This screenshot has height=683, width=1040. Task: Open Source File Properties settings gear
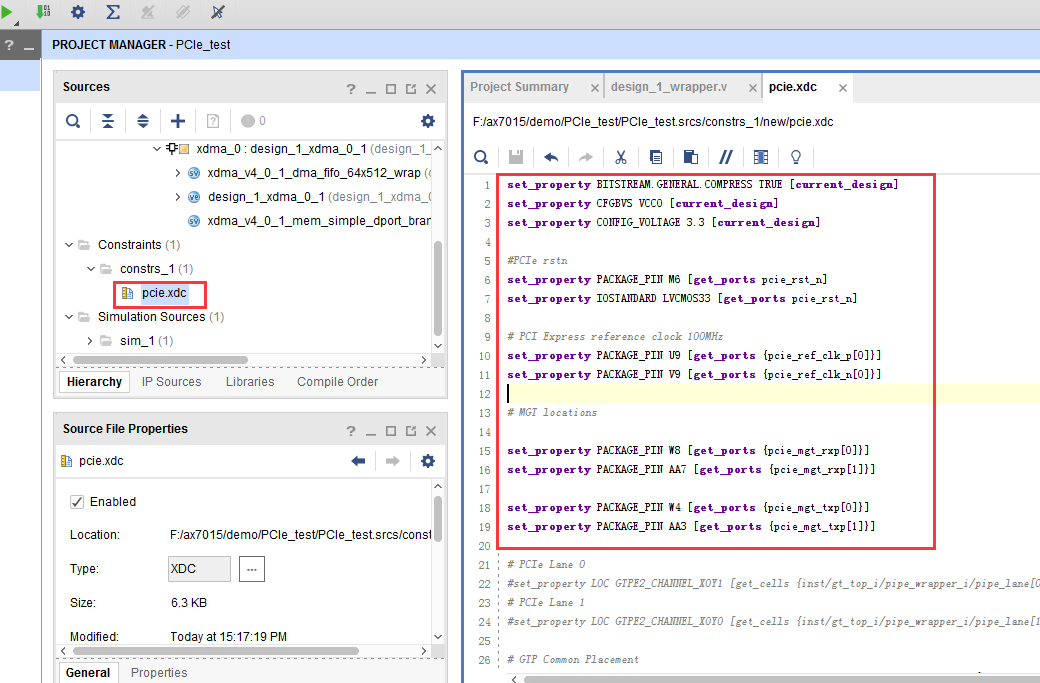pyautogui.click(x=428, y=461)
